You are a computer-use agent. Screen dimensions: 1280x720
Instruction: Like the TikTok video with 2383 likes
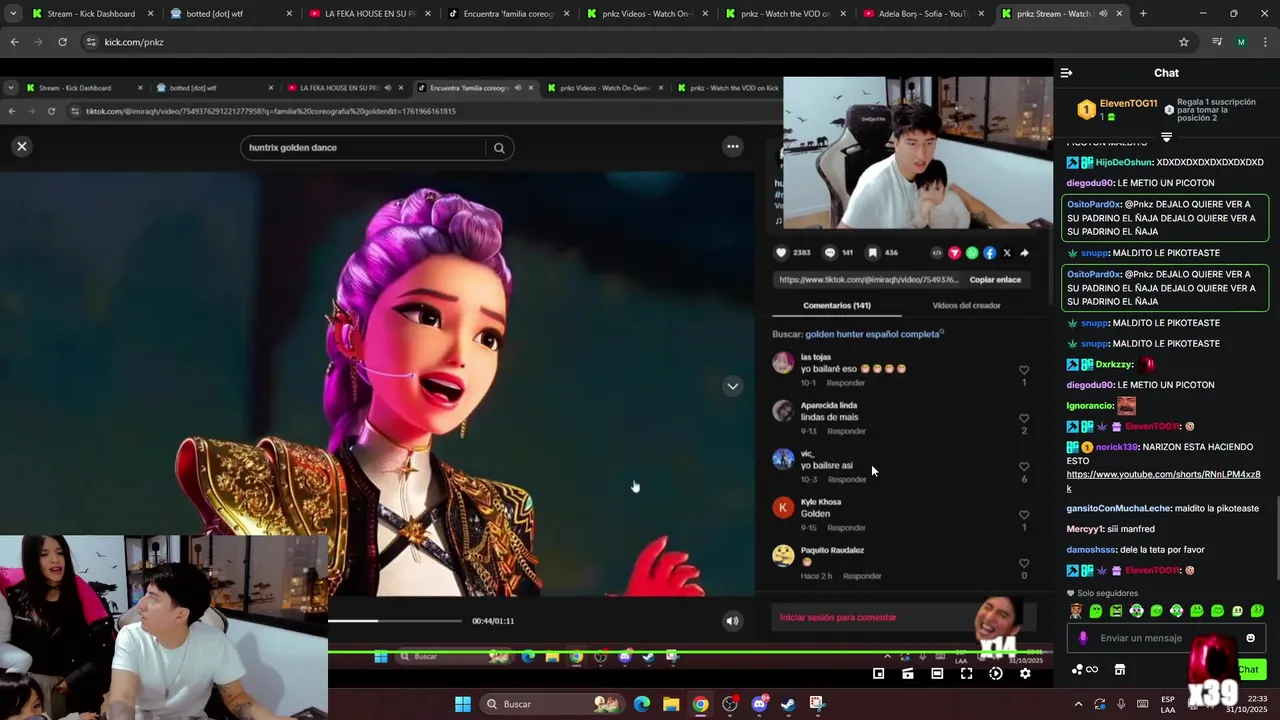point(782,253)
